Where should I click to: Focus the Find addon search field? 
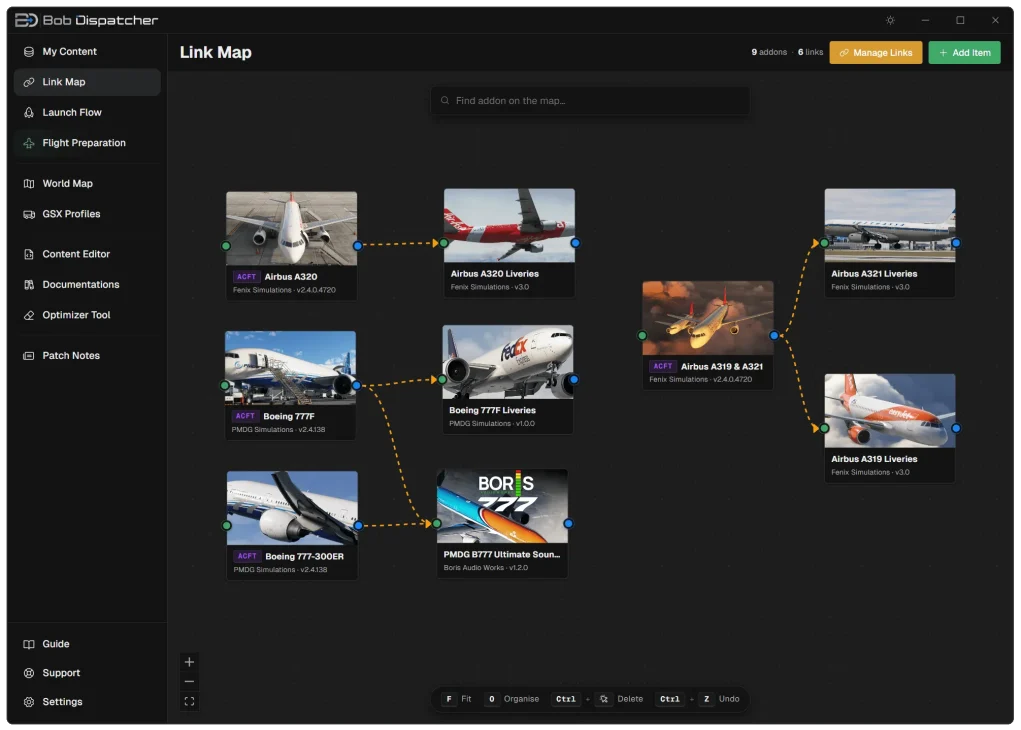(590, 100)
